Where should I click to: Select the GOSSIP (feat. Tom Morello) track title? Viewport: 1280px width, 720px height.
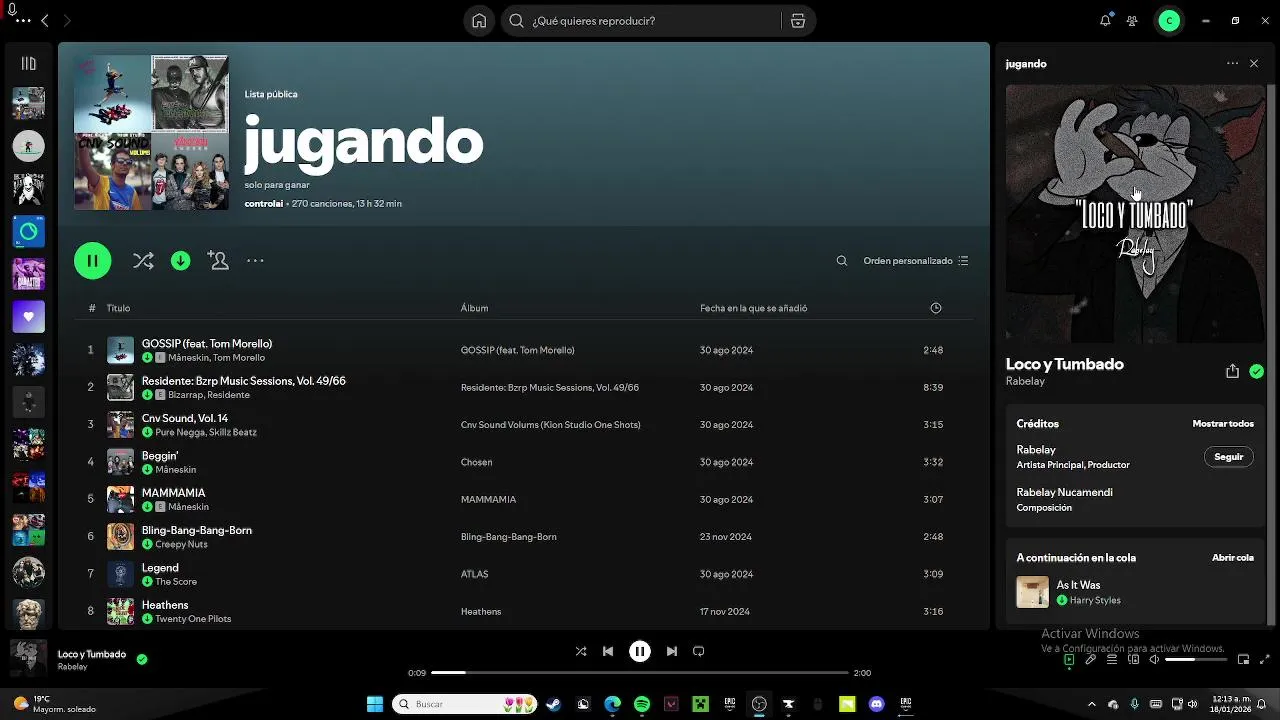click(207, 344)
